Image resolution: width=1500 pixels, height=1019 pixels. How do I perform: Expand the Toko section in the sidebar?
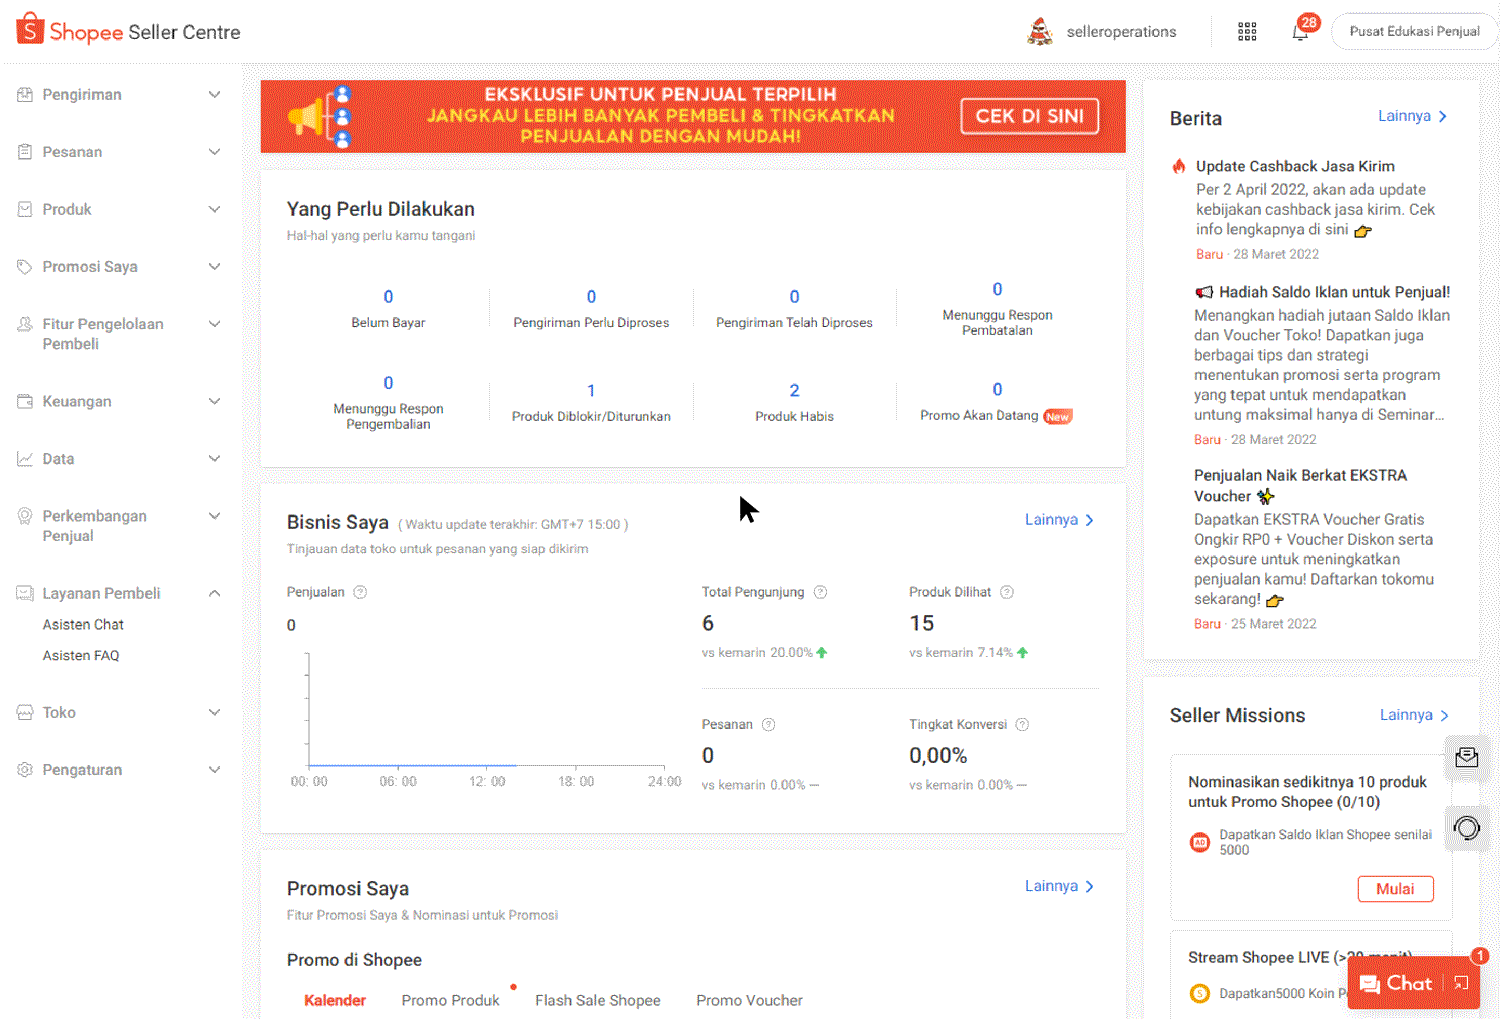[214, 712]
